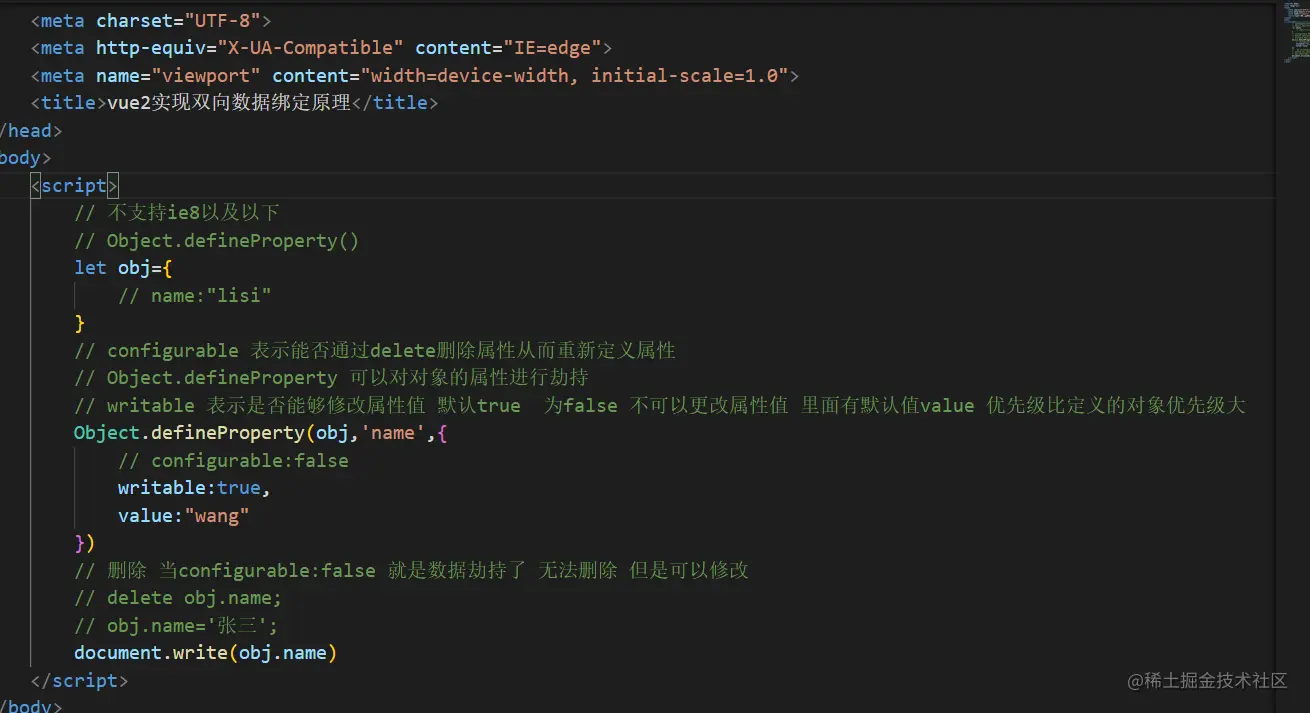This screenshot has width=1310, height=713.
Task: Click the X-UA-Compatible attribute value
Action: 310,48
